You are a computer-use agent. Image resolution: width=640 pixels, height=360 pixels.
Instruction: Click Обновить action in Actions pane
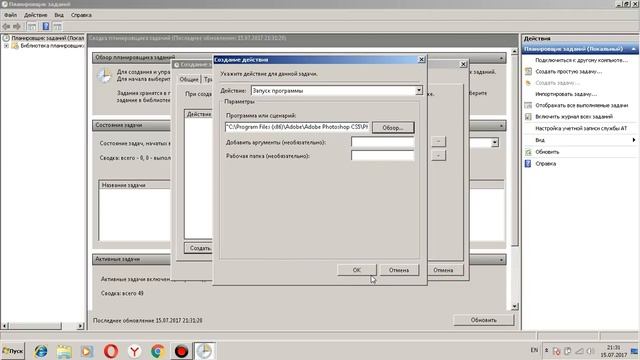click(547, 152)
